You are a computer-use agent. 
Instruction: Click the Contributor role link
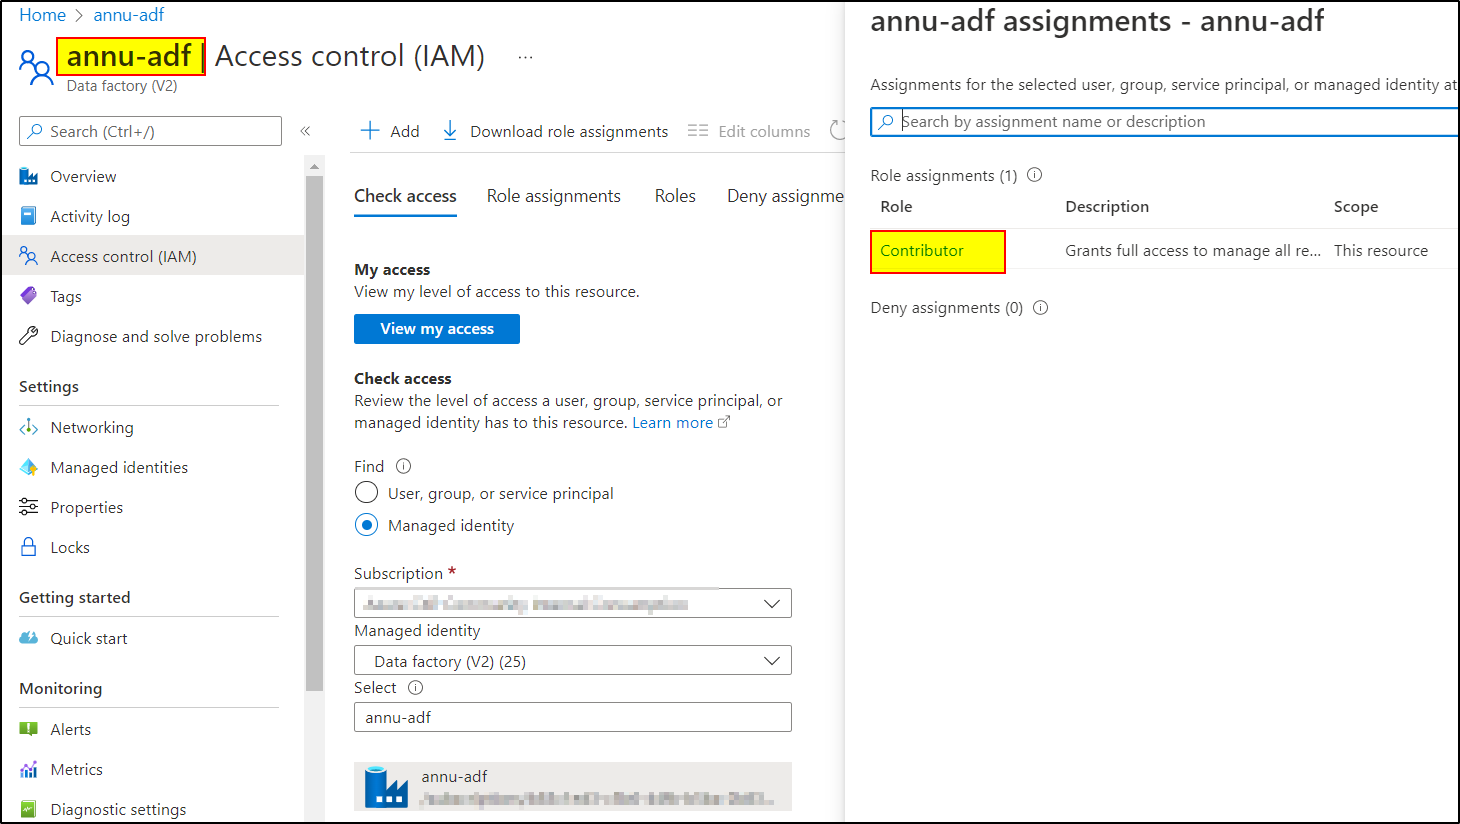(x=922, y=251)
